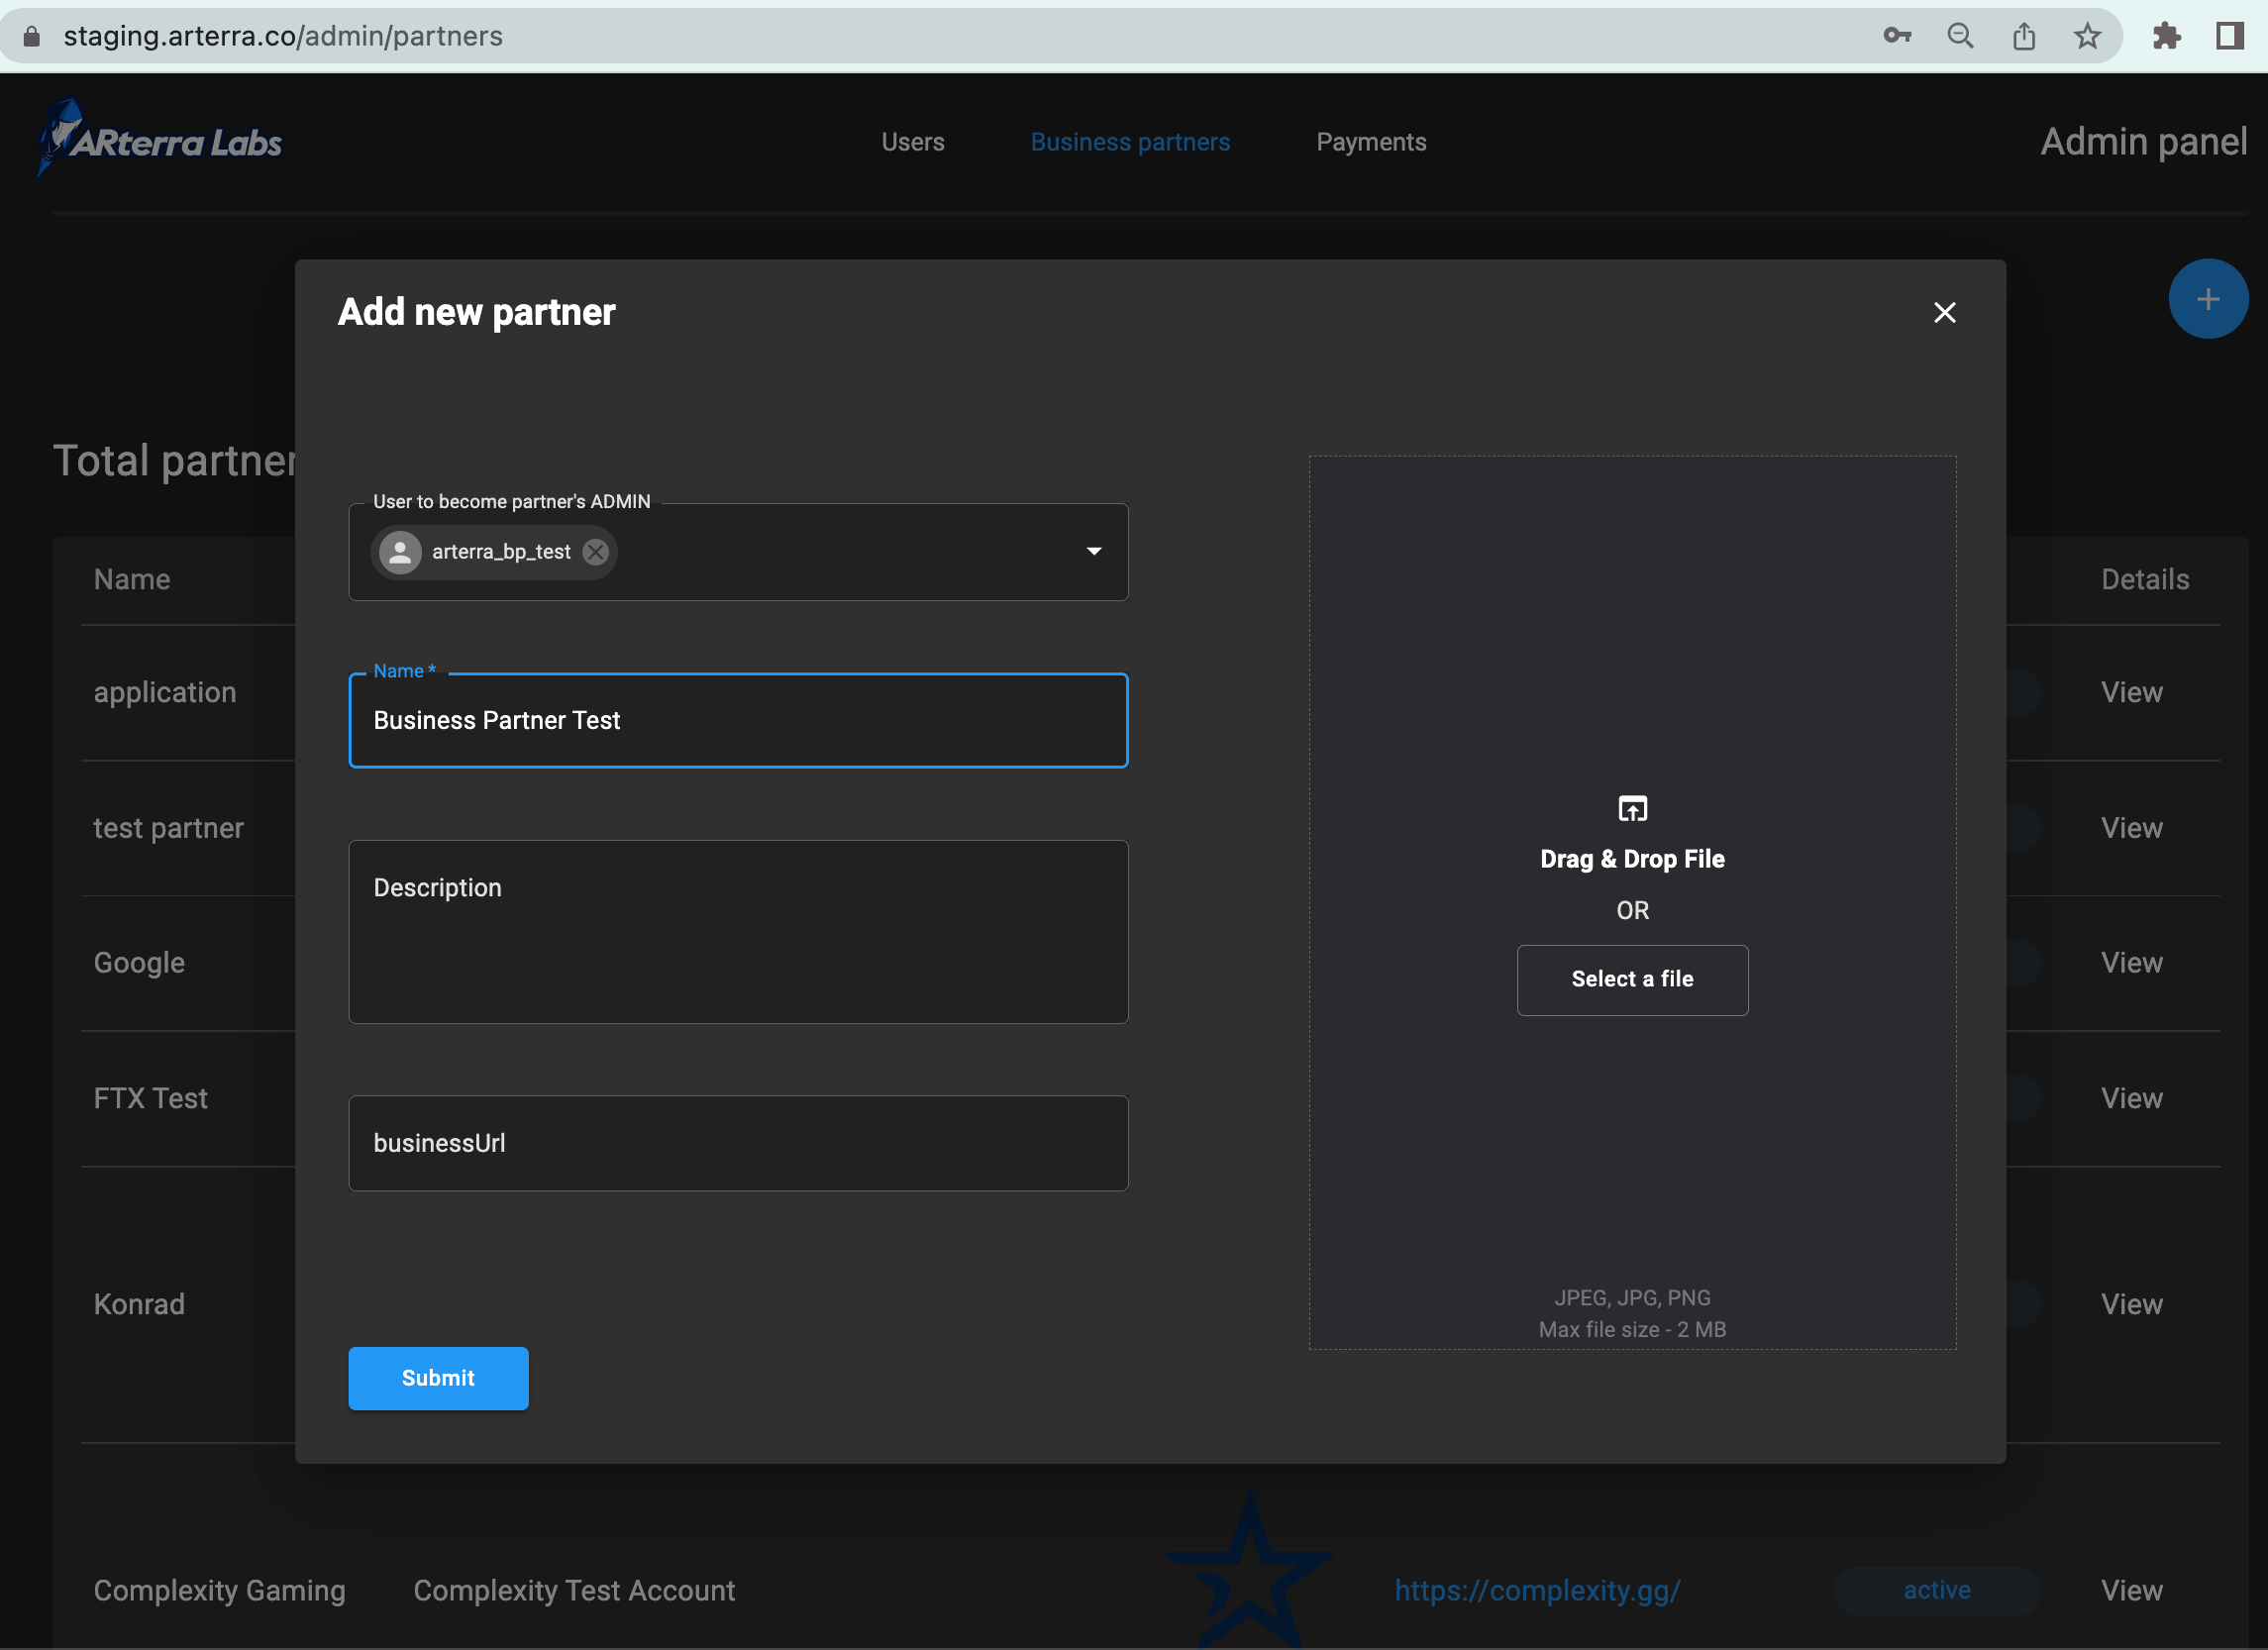Click the Select a file button

coord(1632,979)
